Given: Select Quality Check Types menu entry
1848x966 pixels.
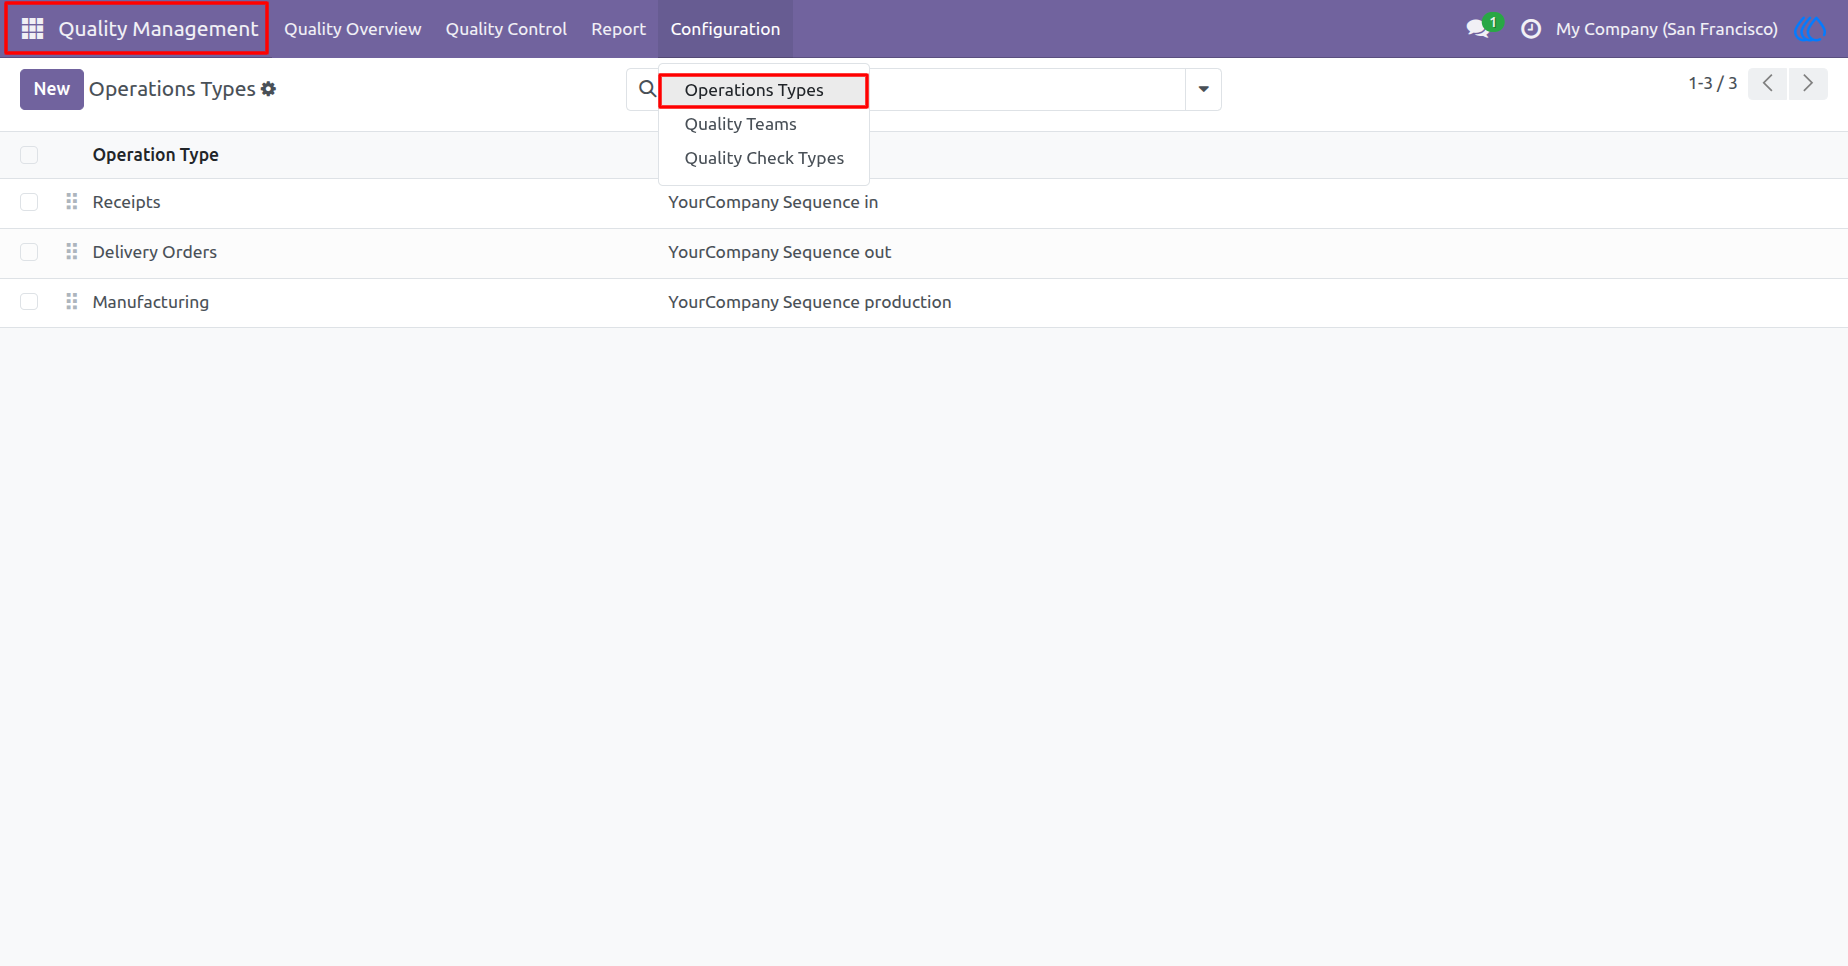Looking at the screenshot, I should 763,158.
